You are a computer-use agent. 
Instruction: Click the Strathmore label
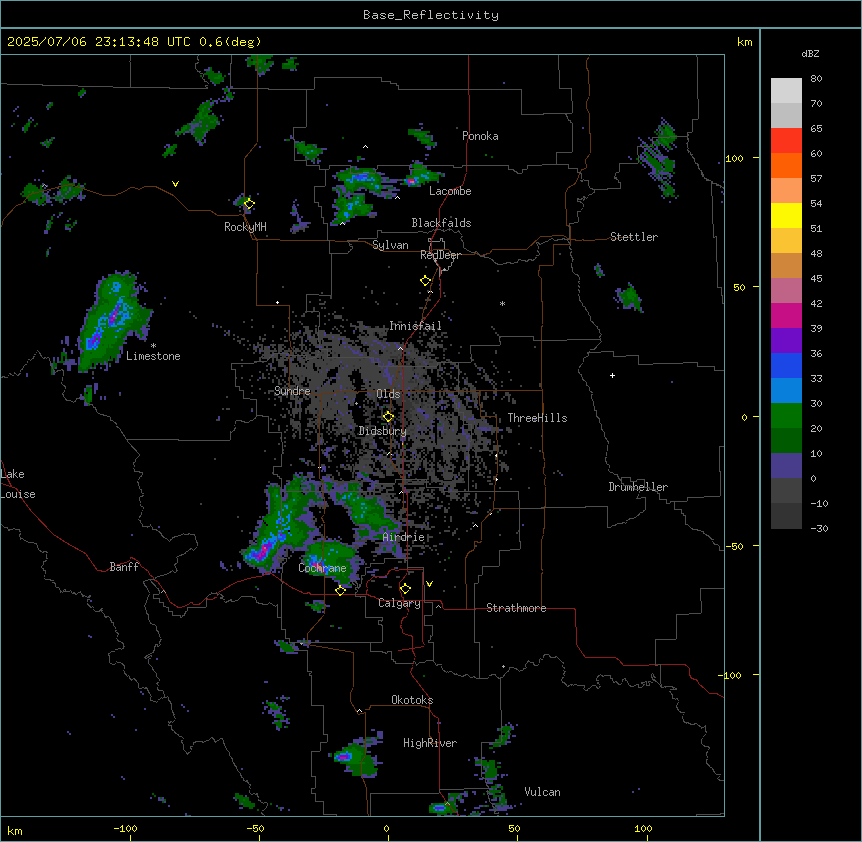pos(516,608)
